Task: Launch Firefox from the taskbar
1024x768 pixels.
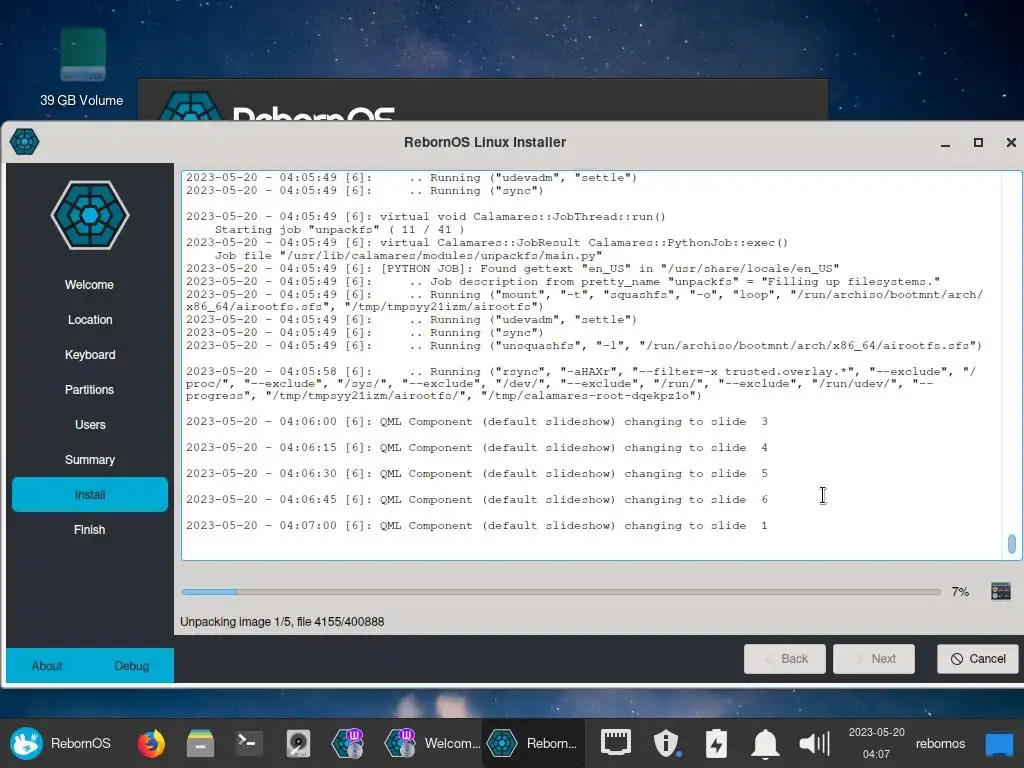Action: click(x=151, y=743)
